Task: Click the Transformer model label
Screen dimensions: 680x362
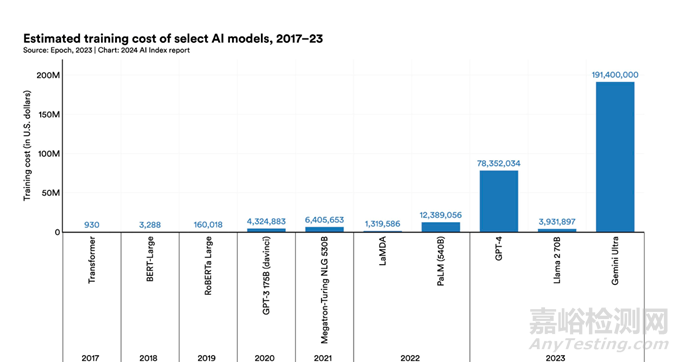Action: point(92,260)
